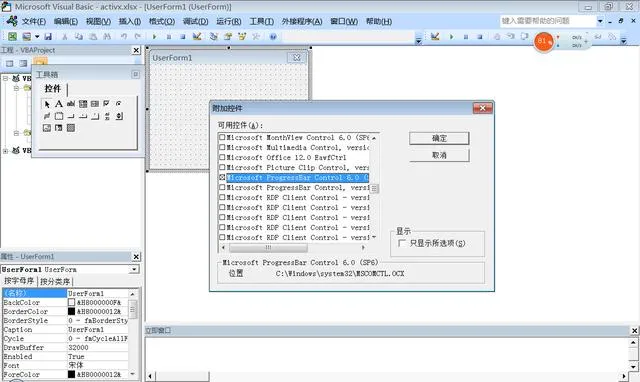Open the help search box dropdown
This screenshot has width=640, height=382.
click(600, 21)
